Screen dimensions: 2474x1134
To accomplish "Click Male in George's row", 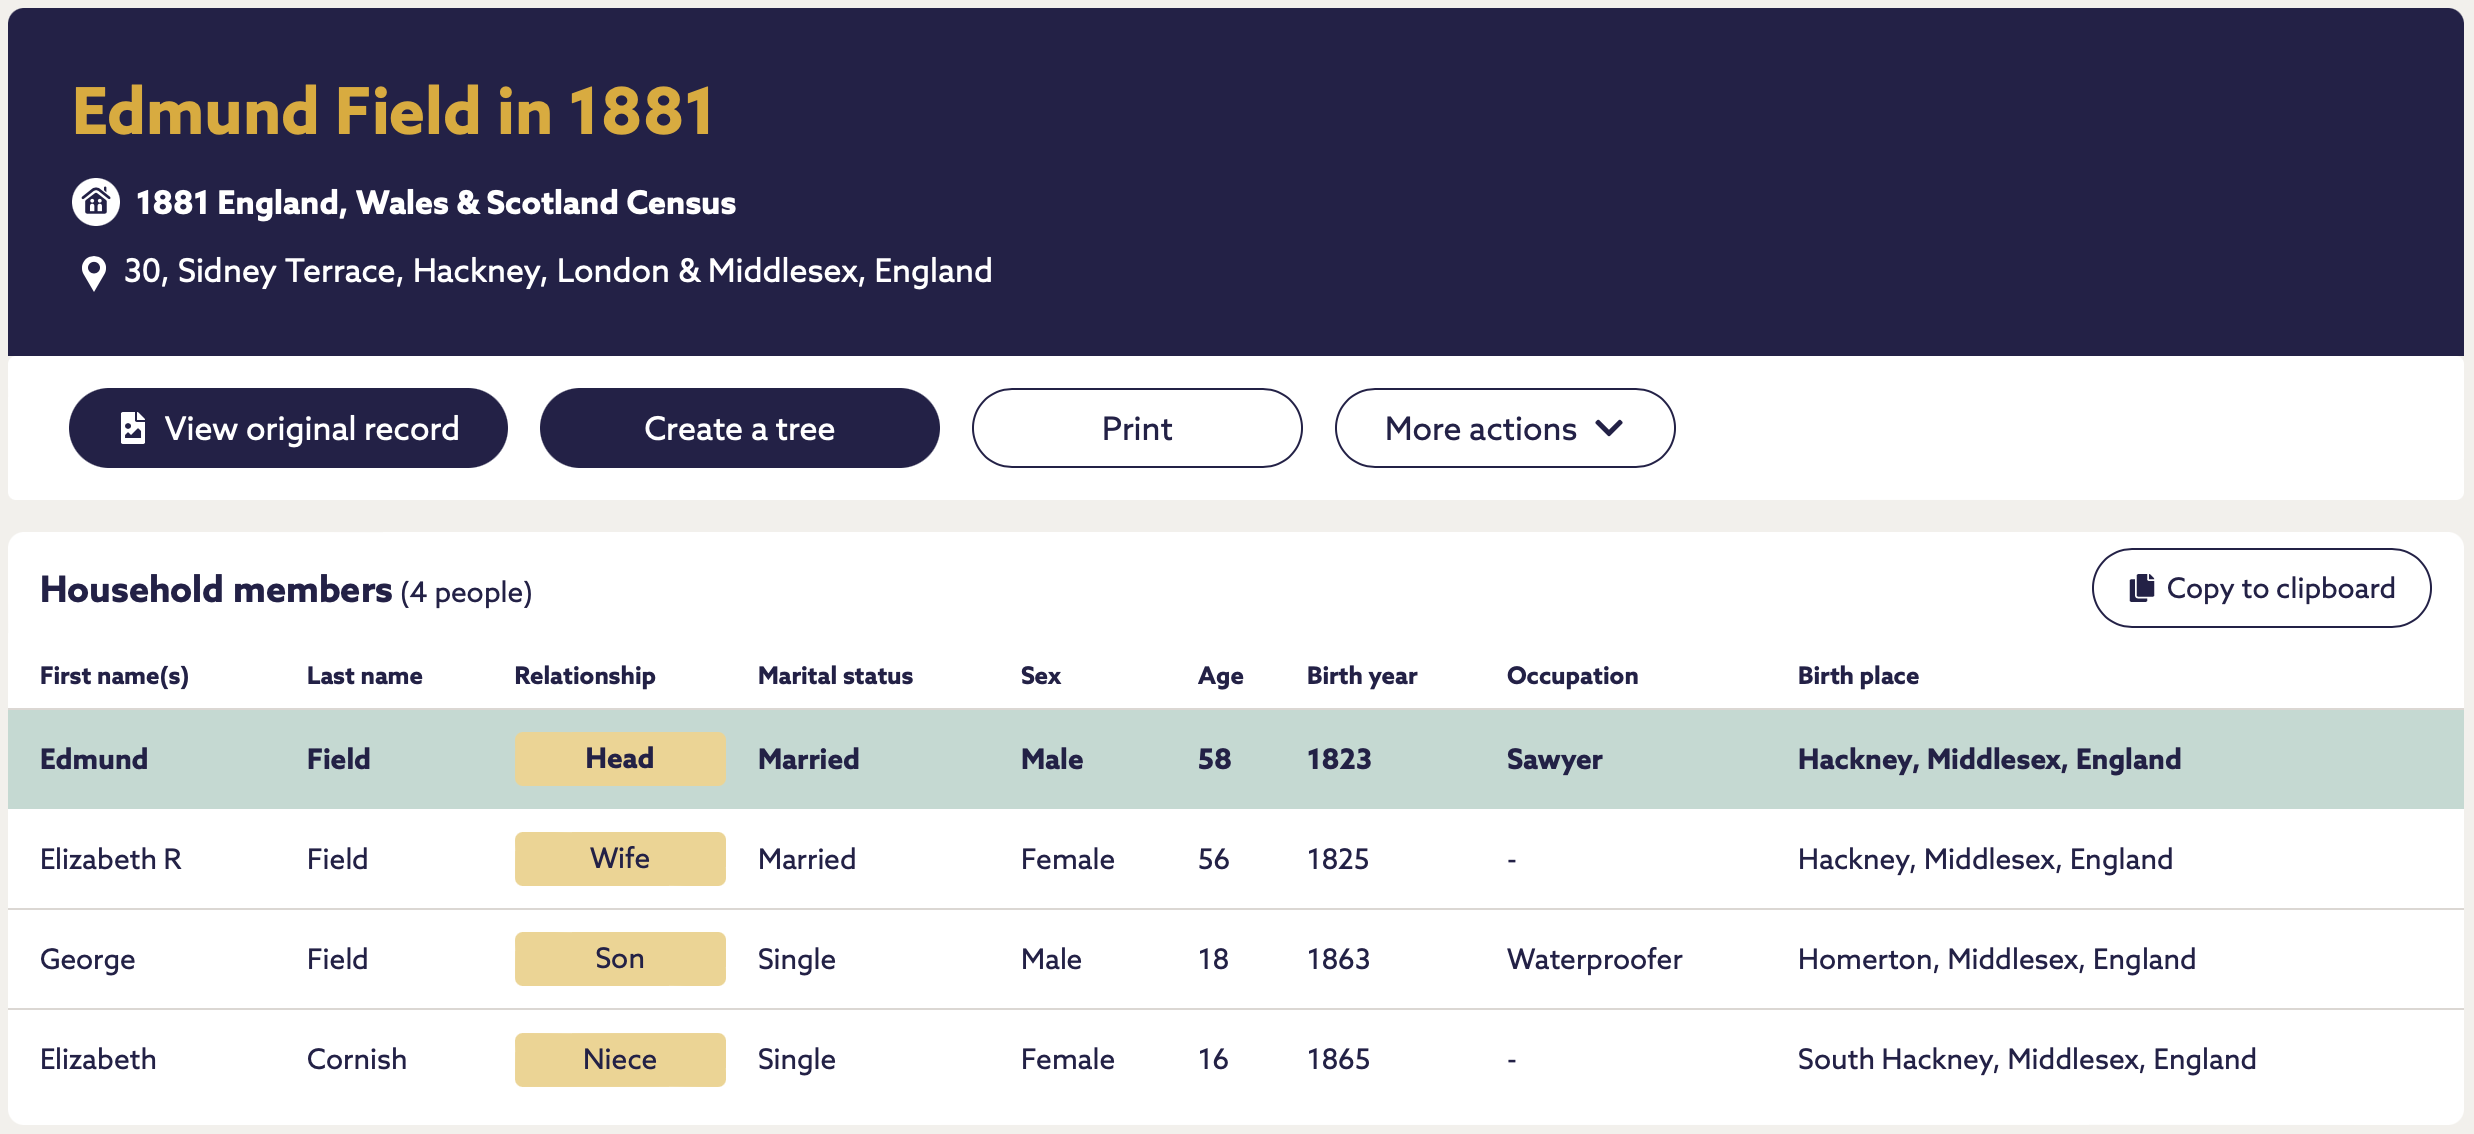I will click(x=1051, y=959).
